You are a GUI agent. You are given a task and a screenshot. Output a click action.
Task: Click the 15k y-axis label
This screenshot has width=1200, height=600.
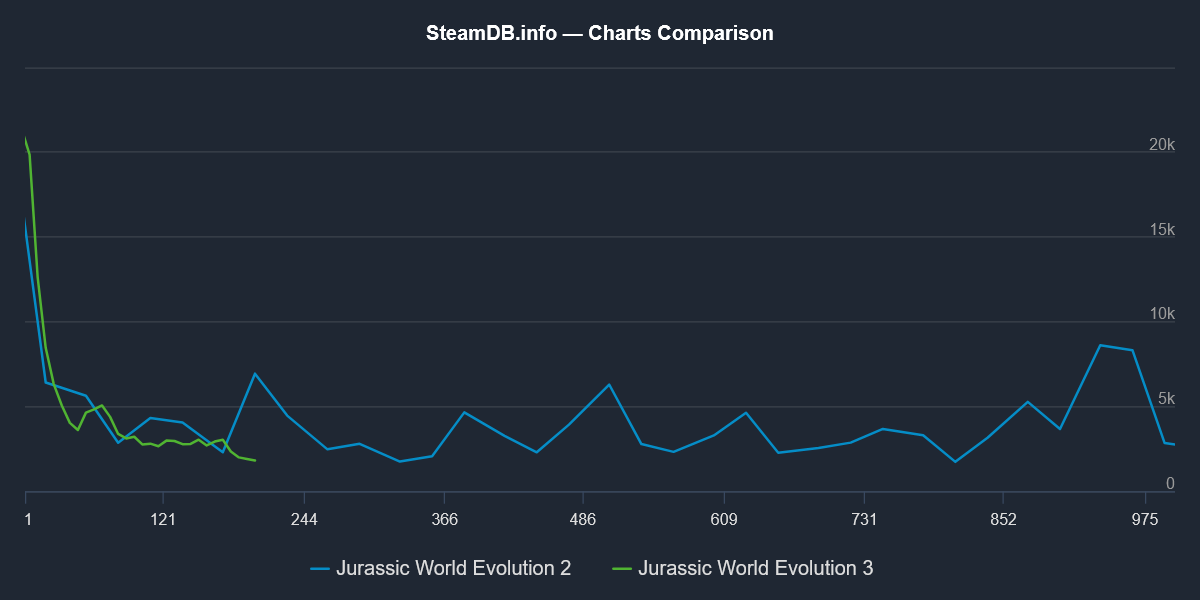pos(1162,230)
